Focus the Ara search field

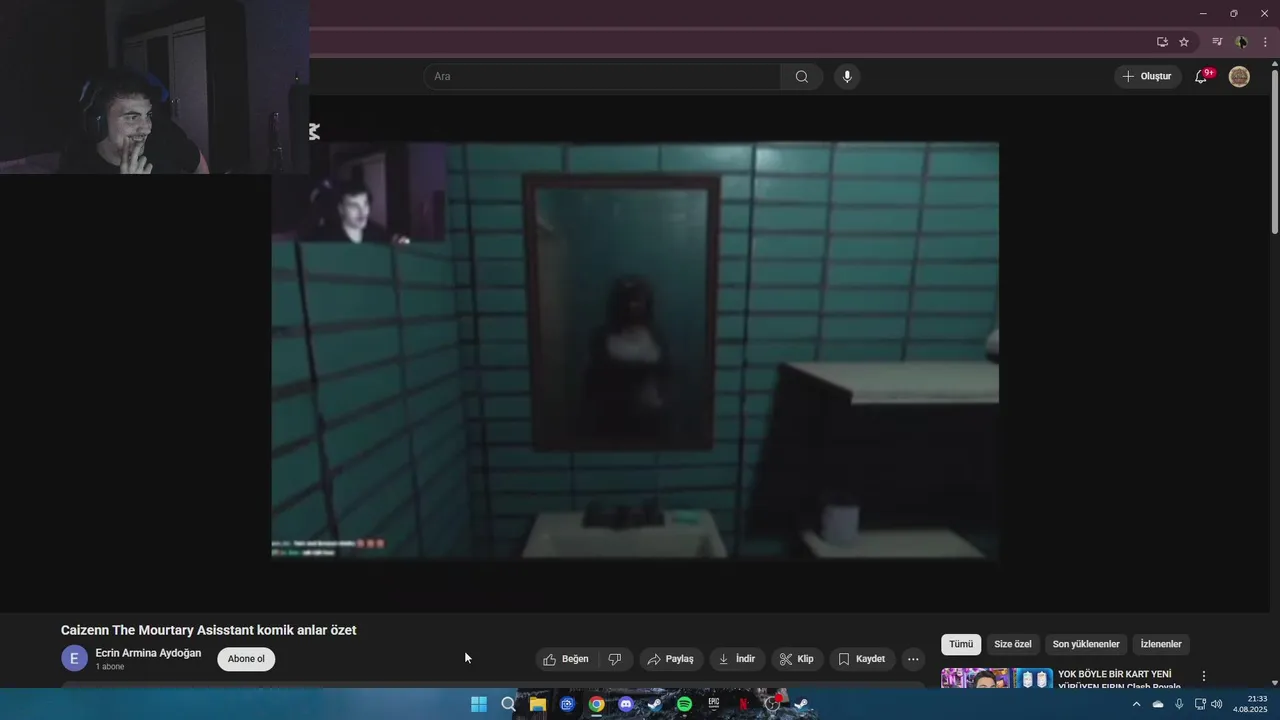pos(602,77)
